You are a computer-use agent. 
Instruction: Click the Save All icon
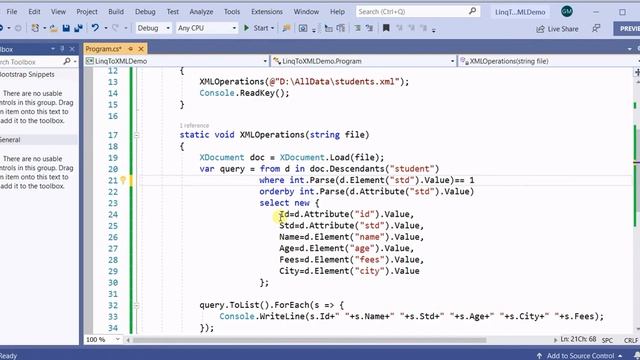(x=78, y=28)
